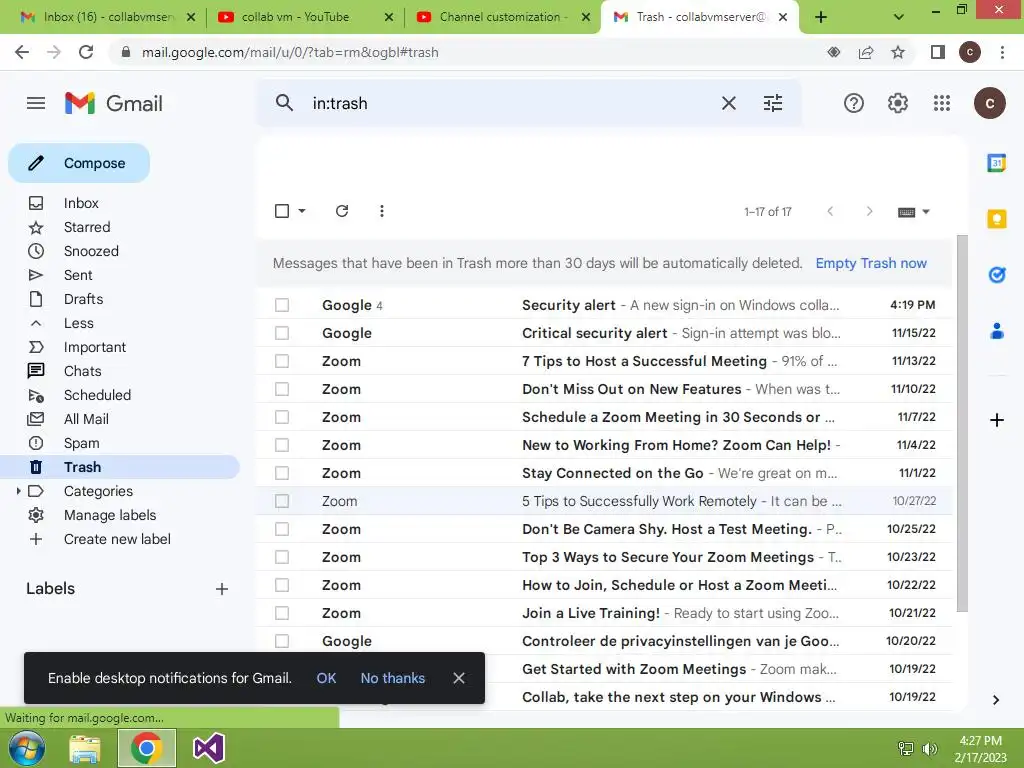Click the share page icon in address bar
1024x768 pixels.
[866, 52]
